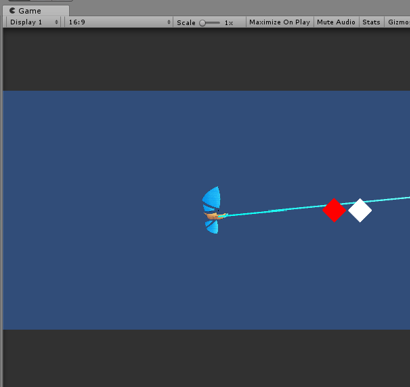Image resolution: width=410 pixels, height=387 pixels.
Task: Select the Game tab
Action: point(36,11)
